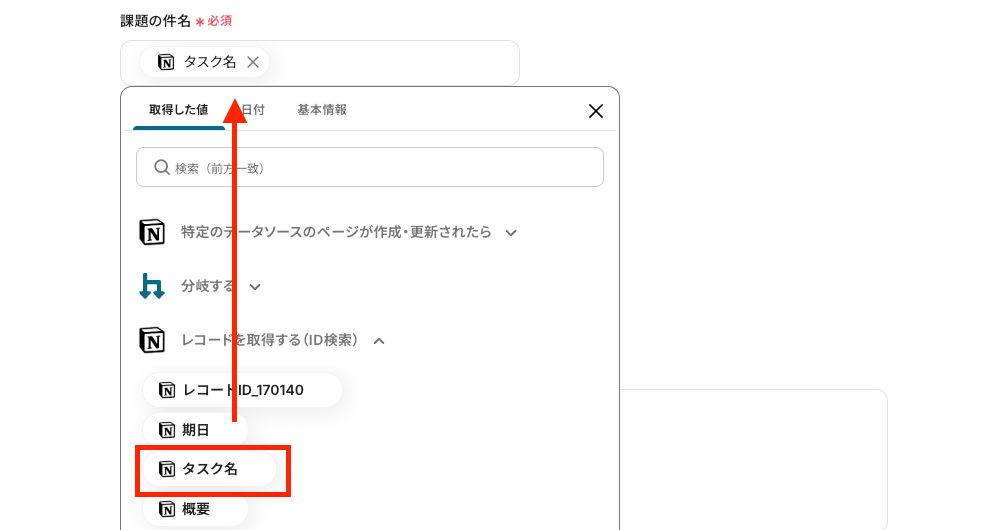
Task: Select the 期日 value chip
Action: (195, 430)
